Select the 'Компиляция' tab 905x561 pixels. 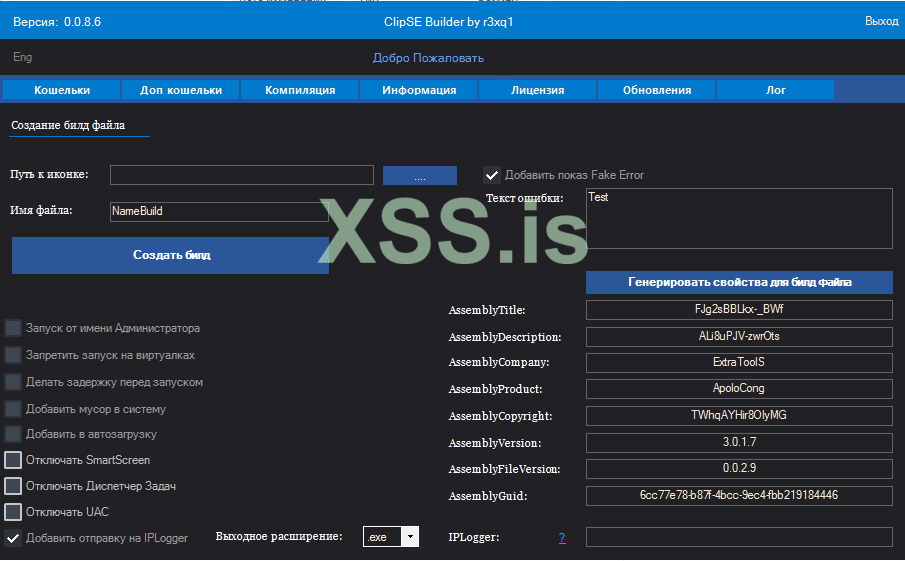(300, 90)
